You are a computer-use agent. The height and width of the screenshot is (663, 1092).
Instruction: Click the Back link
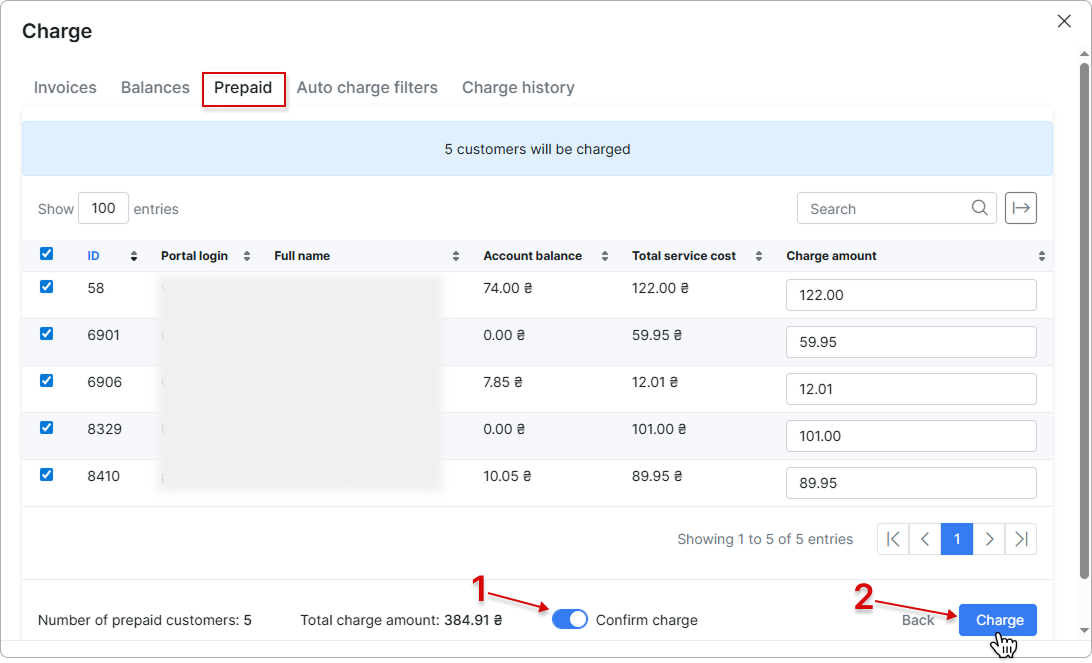917,620
